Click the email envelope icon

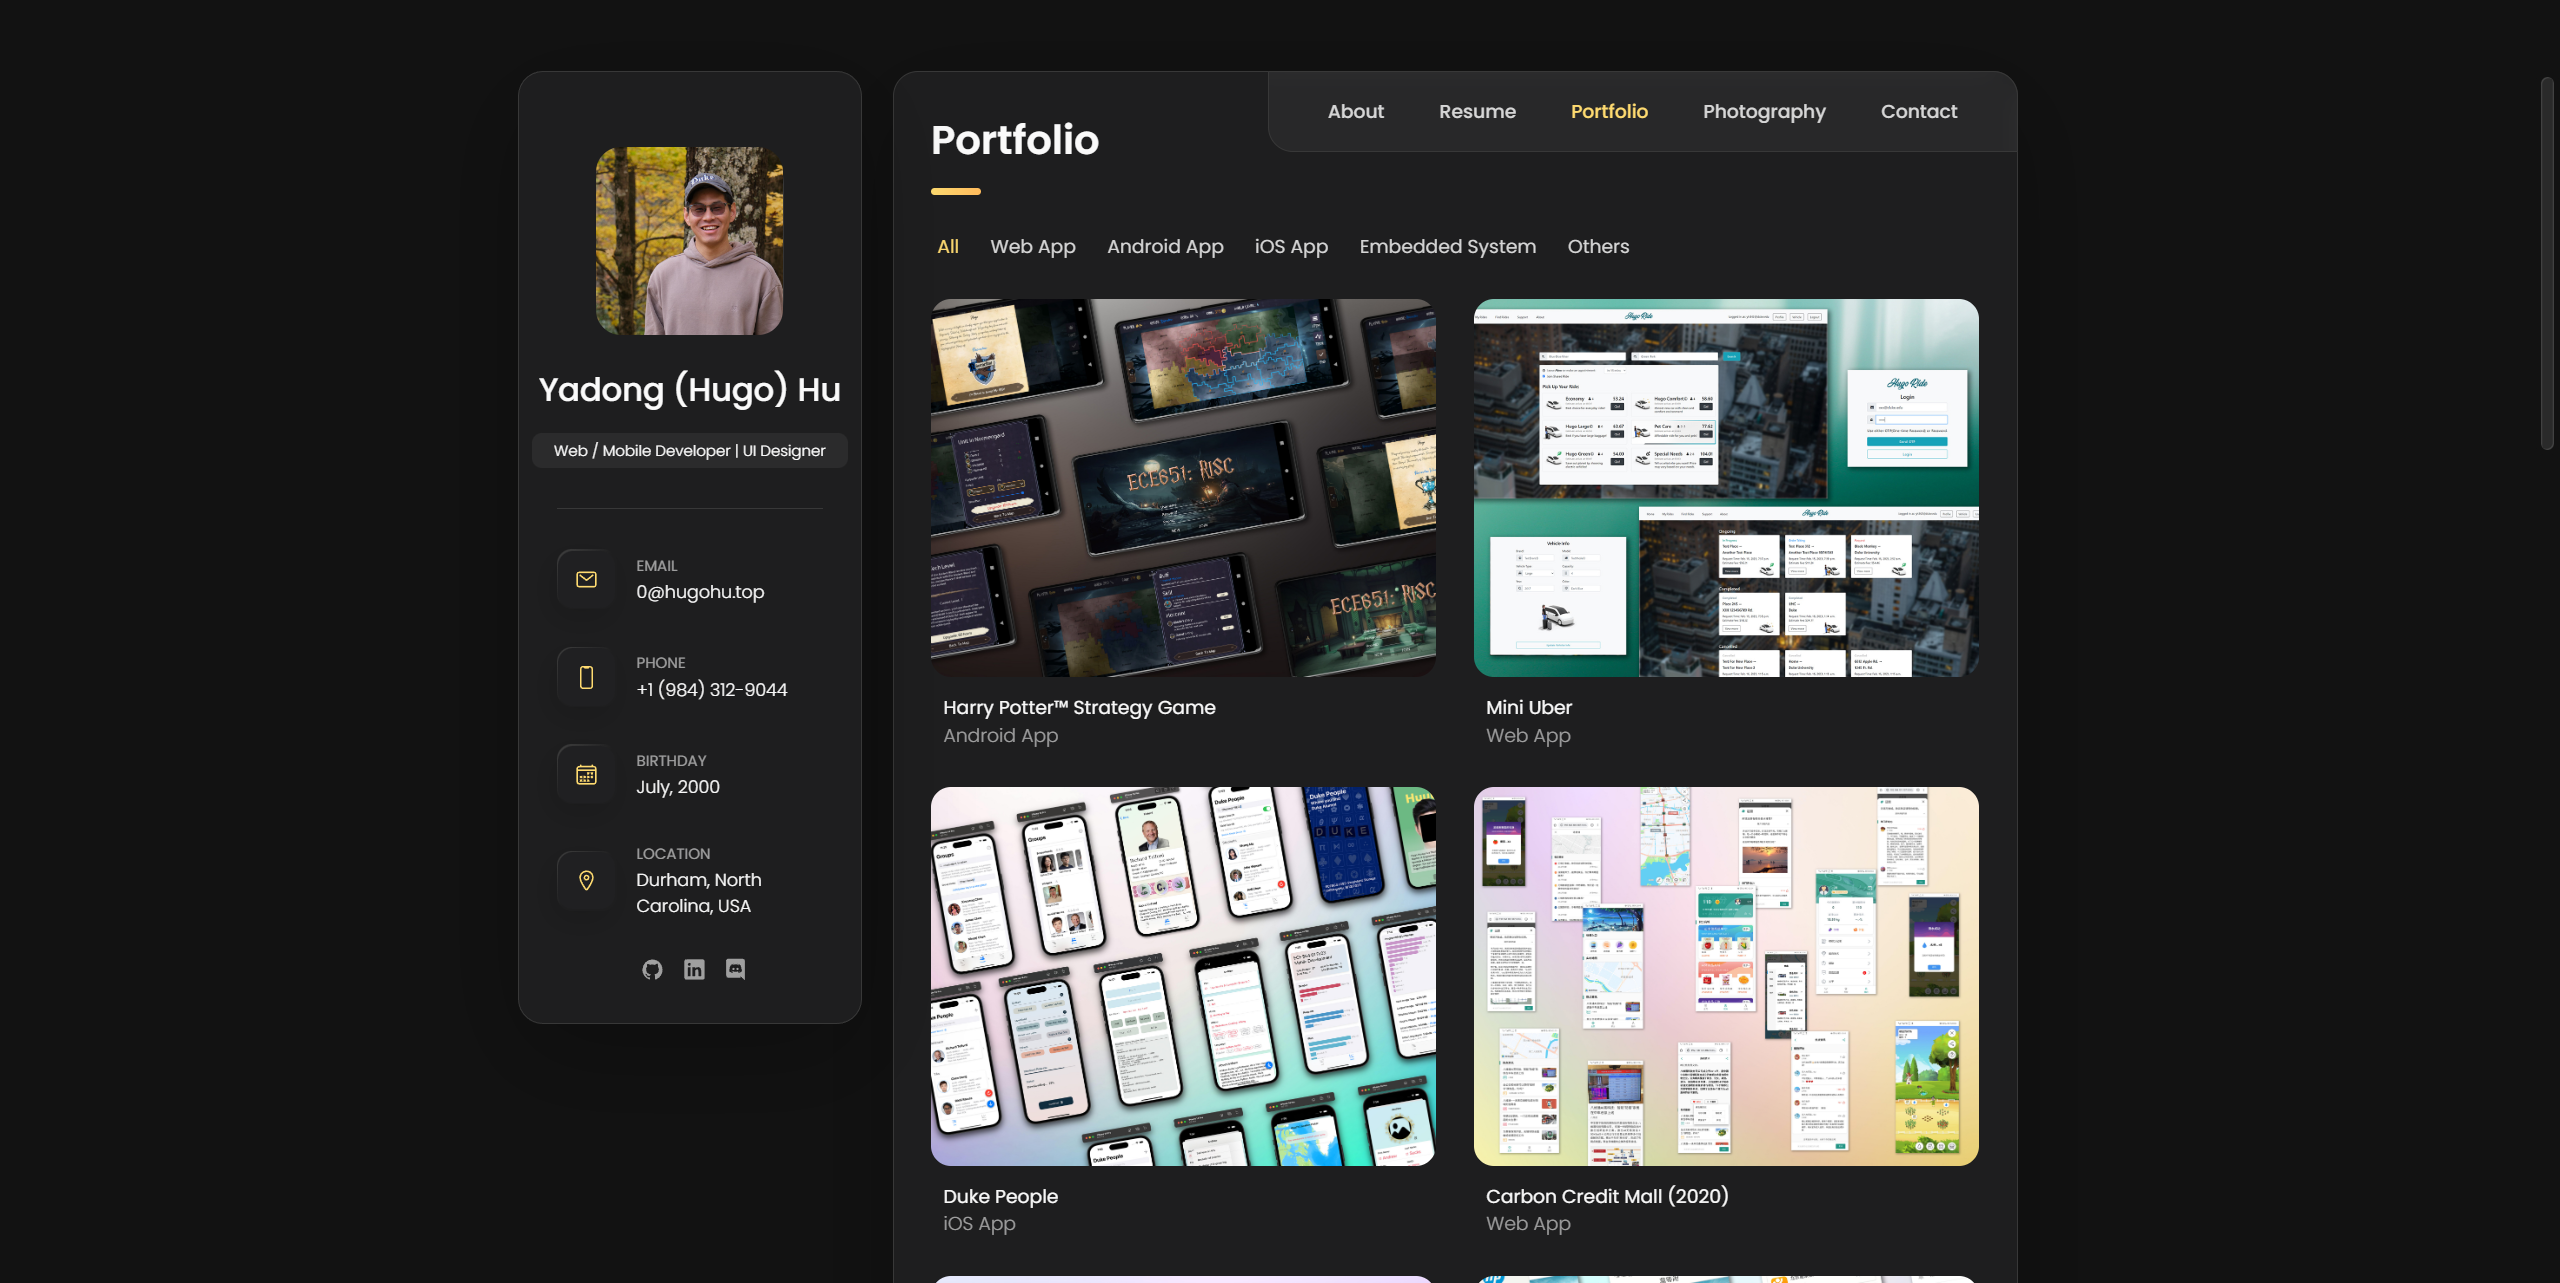coord(586,579)
